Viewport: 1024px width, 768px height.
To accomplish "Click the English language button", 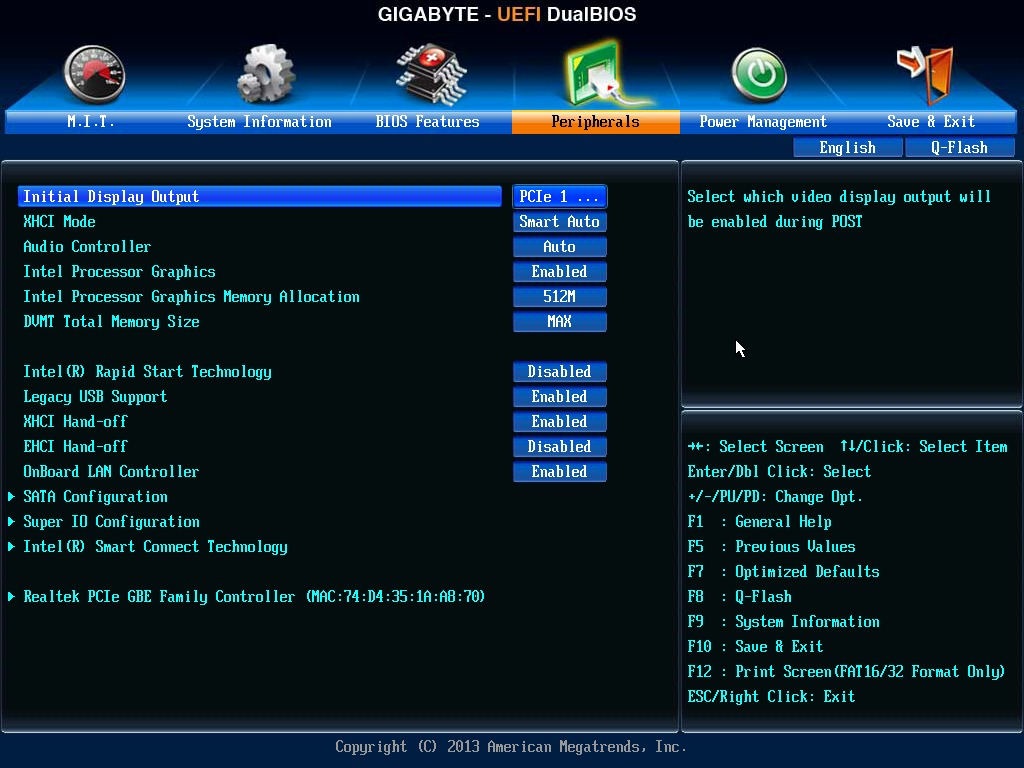I will click(847, 148).
